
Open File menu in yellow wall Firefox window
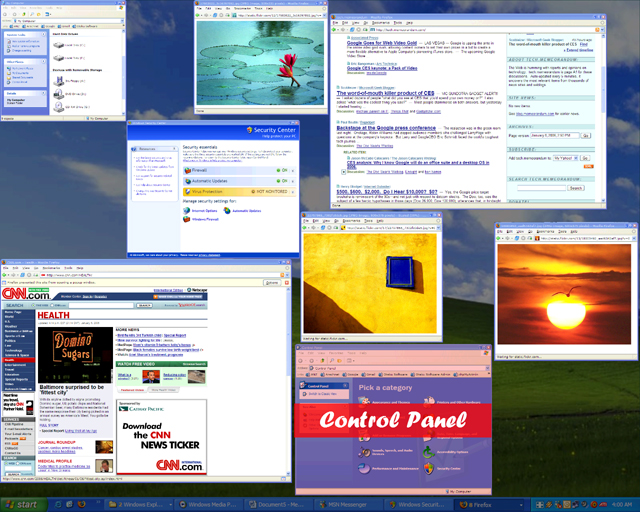(306, 220)
